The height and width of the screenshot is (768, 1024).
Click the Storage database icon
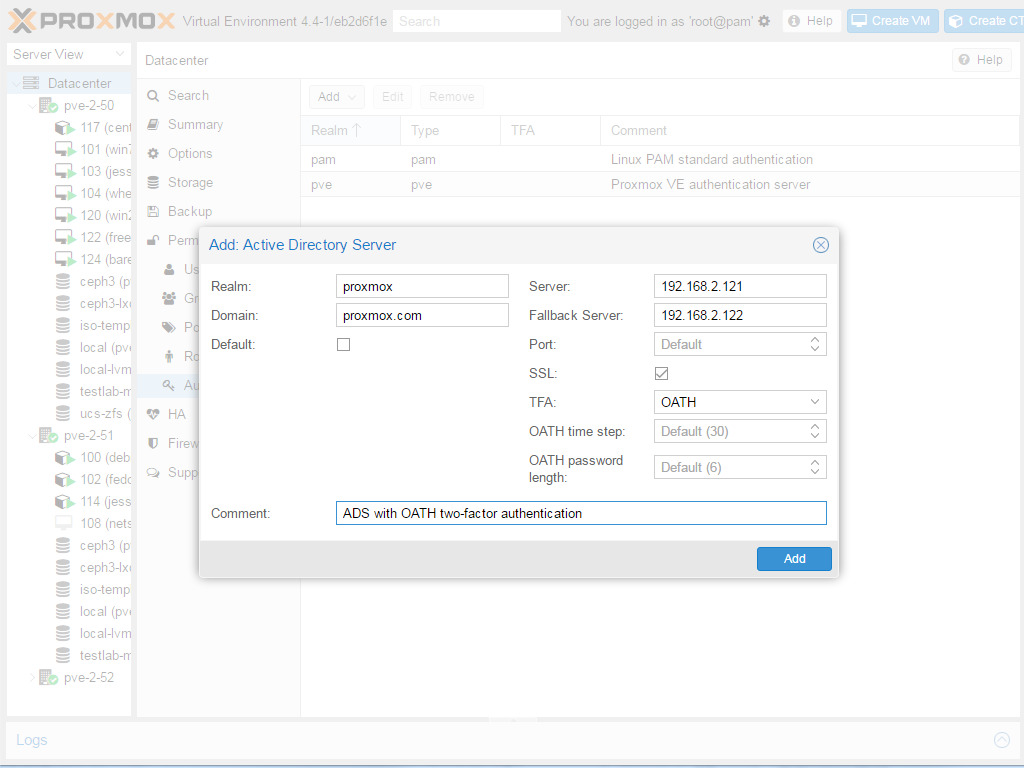(x=153, y=182)
